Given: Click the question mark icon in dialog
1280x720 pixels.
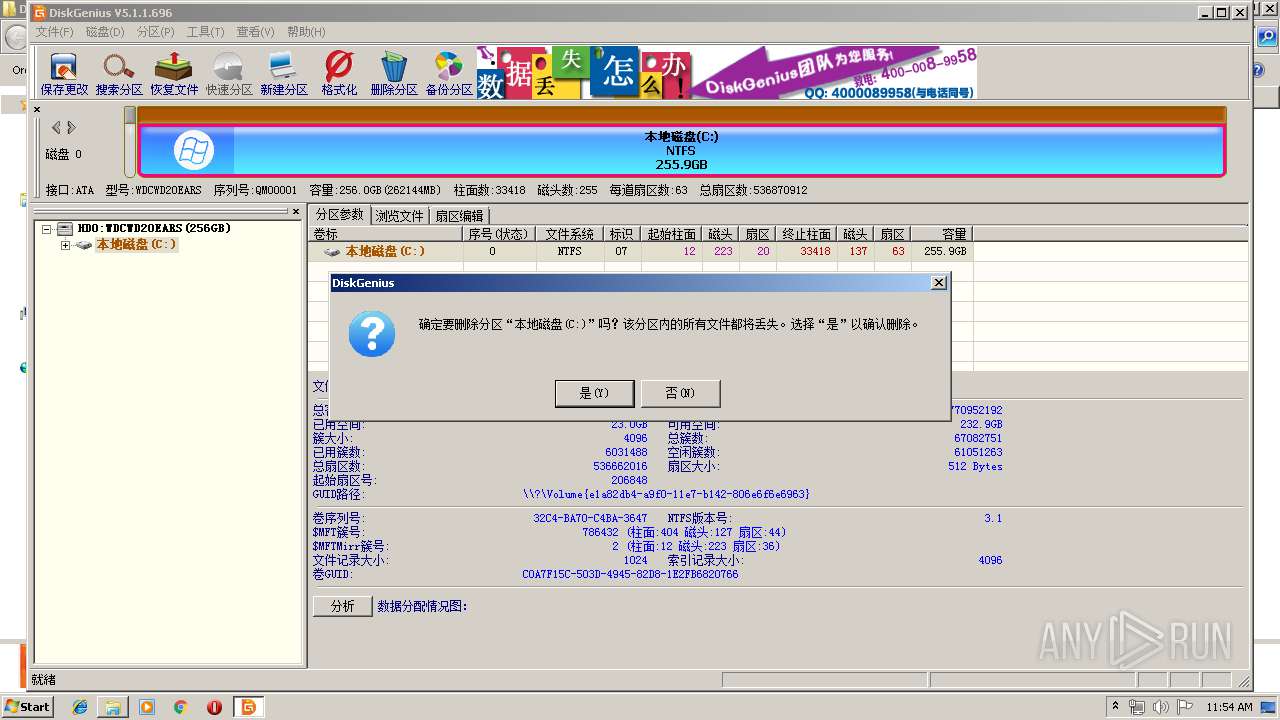Looking at the screenshot, I should [371, 333].
